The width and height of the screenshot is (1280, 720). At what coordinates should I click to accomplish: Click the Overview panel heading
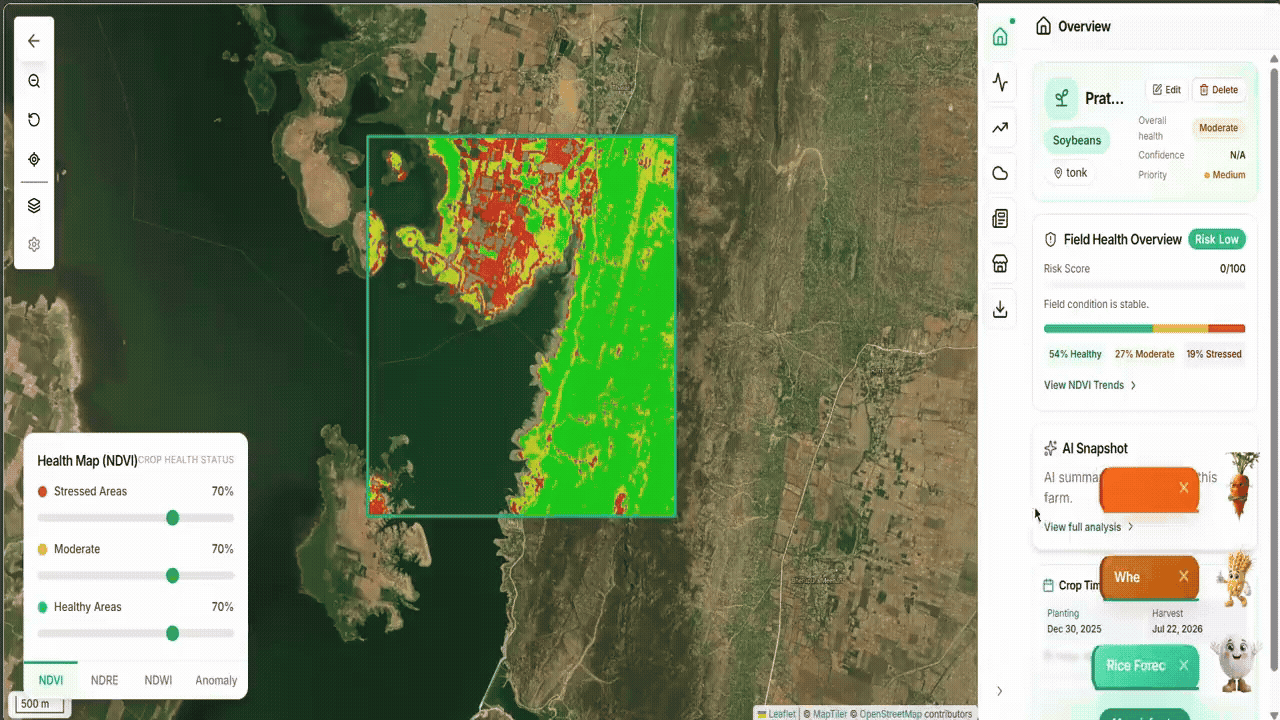[1084, 27]
